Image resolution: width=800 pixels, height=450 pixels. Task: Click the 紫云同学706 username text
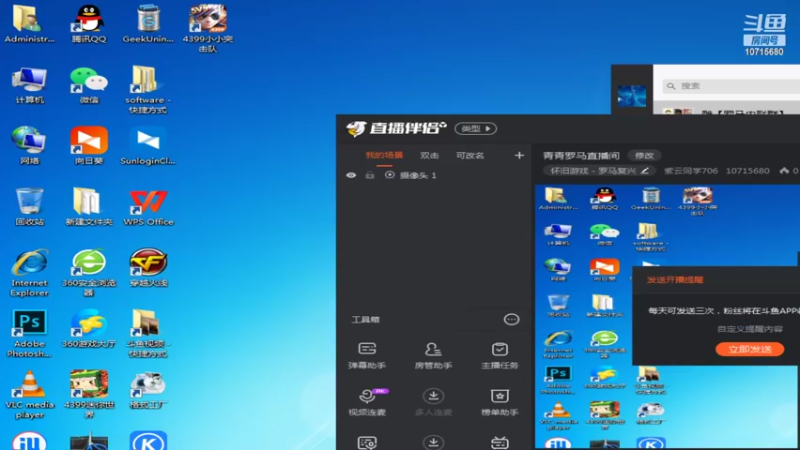690,171
